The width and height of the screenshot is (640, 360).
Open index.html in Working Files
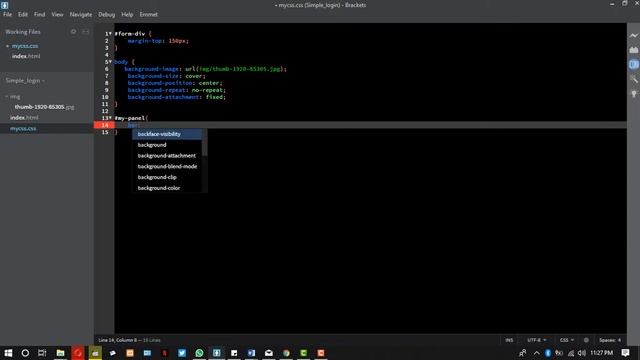[26, 56]
